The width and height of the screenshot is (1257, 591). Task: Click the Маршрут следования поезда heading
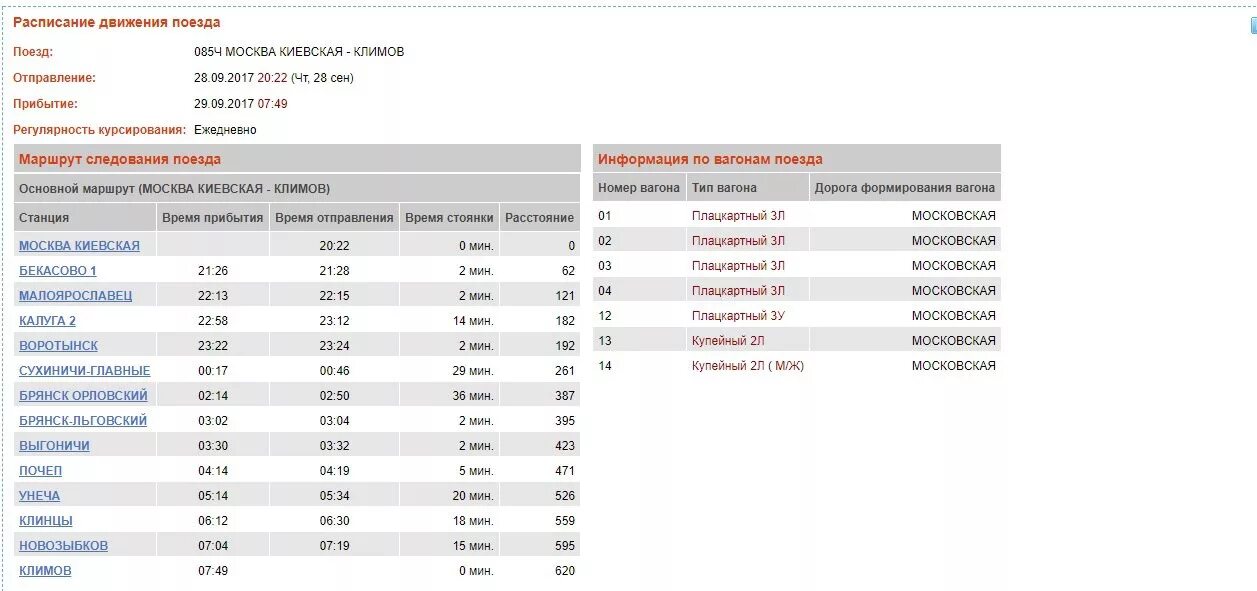click(x=120, y=159)
